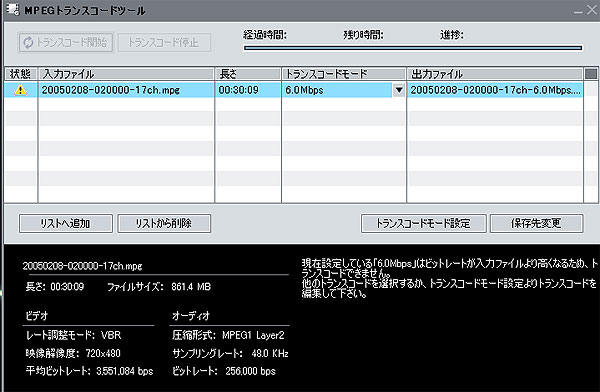This screenshot has height=392, width=600.
Task: Click the リストから削除 button
Action: click(164, 223)
